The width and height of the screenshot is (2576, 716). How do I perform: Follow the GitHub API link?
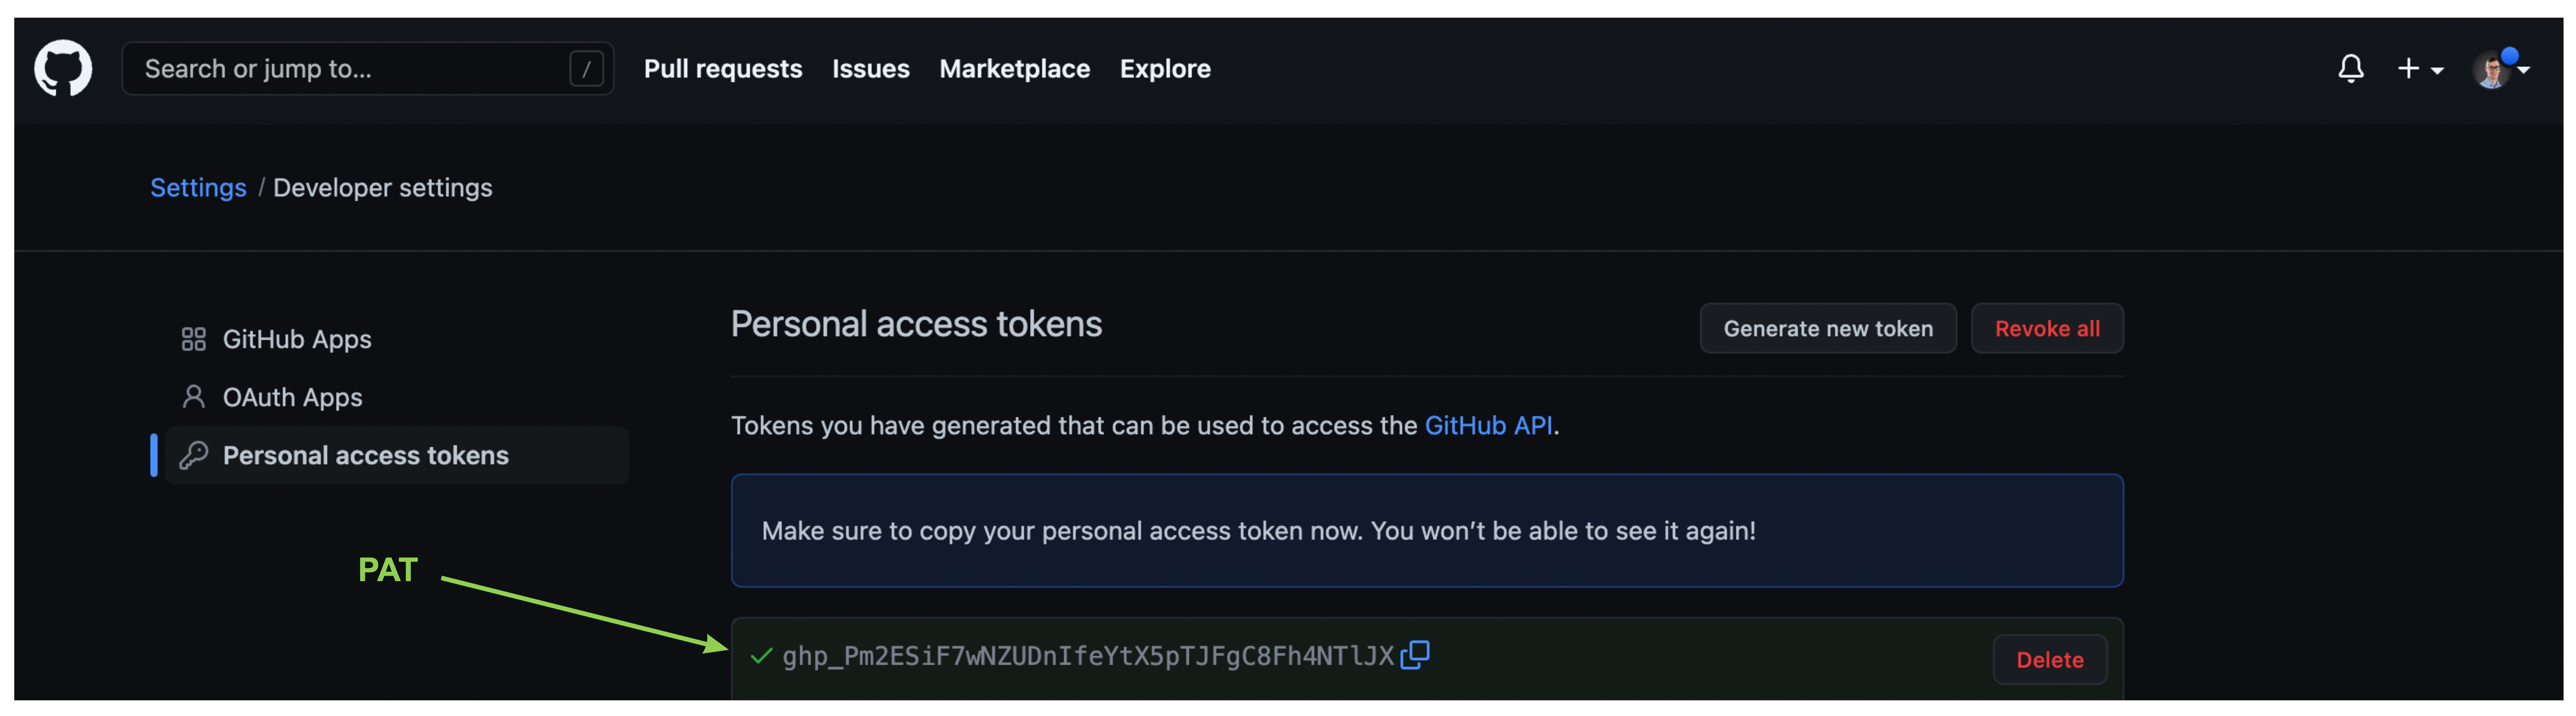tap(1488, 425)
